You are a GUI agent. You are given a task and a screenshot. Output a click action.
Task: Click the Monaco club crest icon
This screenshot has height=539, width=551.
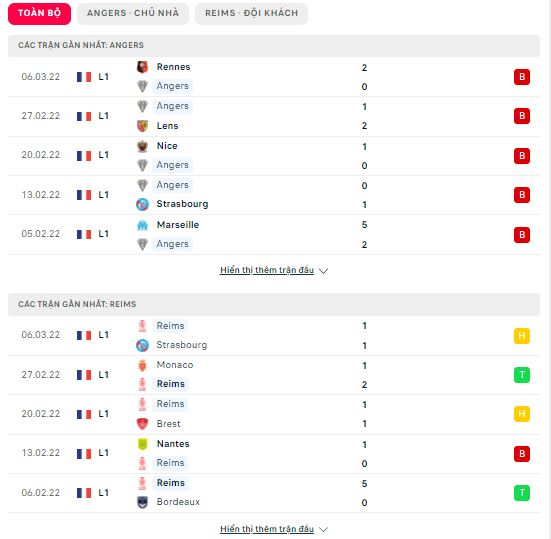coord(142,365)
